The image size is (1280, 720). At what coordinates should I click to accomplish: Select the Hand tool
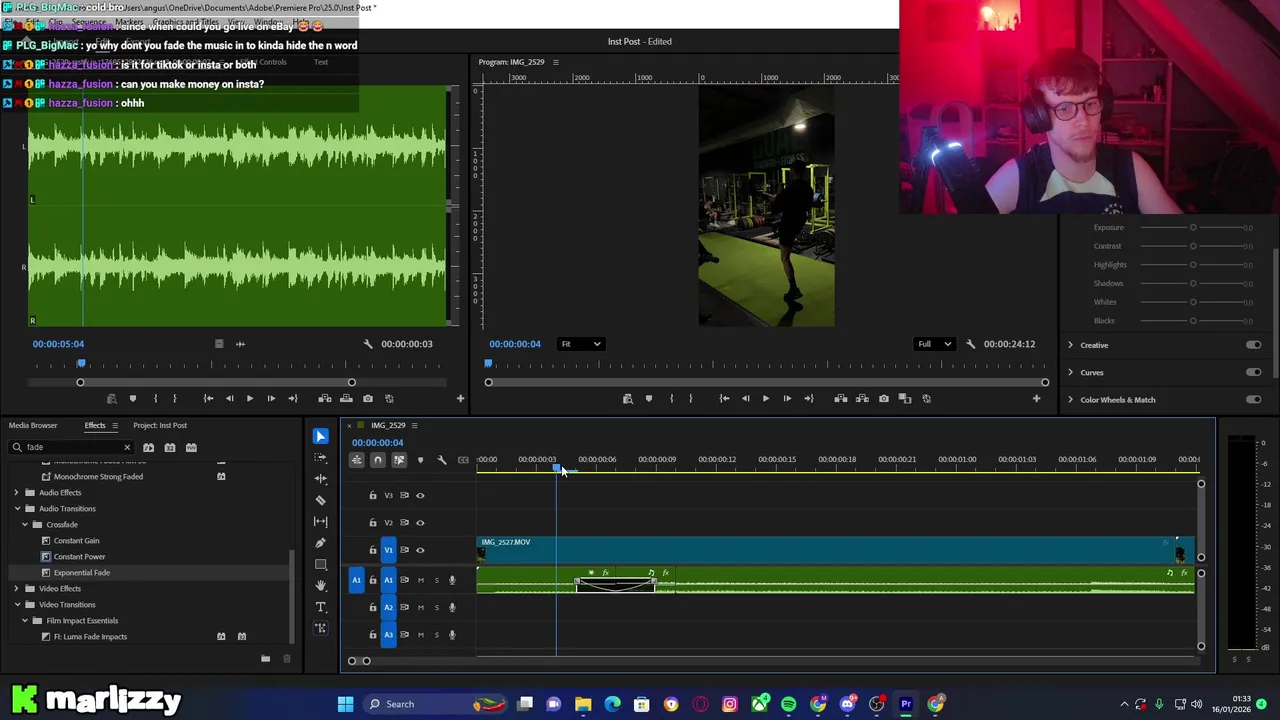point(320,586)
